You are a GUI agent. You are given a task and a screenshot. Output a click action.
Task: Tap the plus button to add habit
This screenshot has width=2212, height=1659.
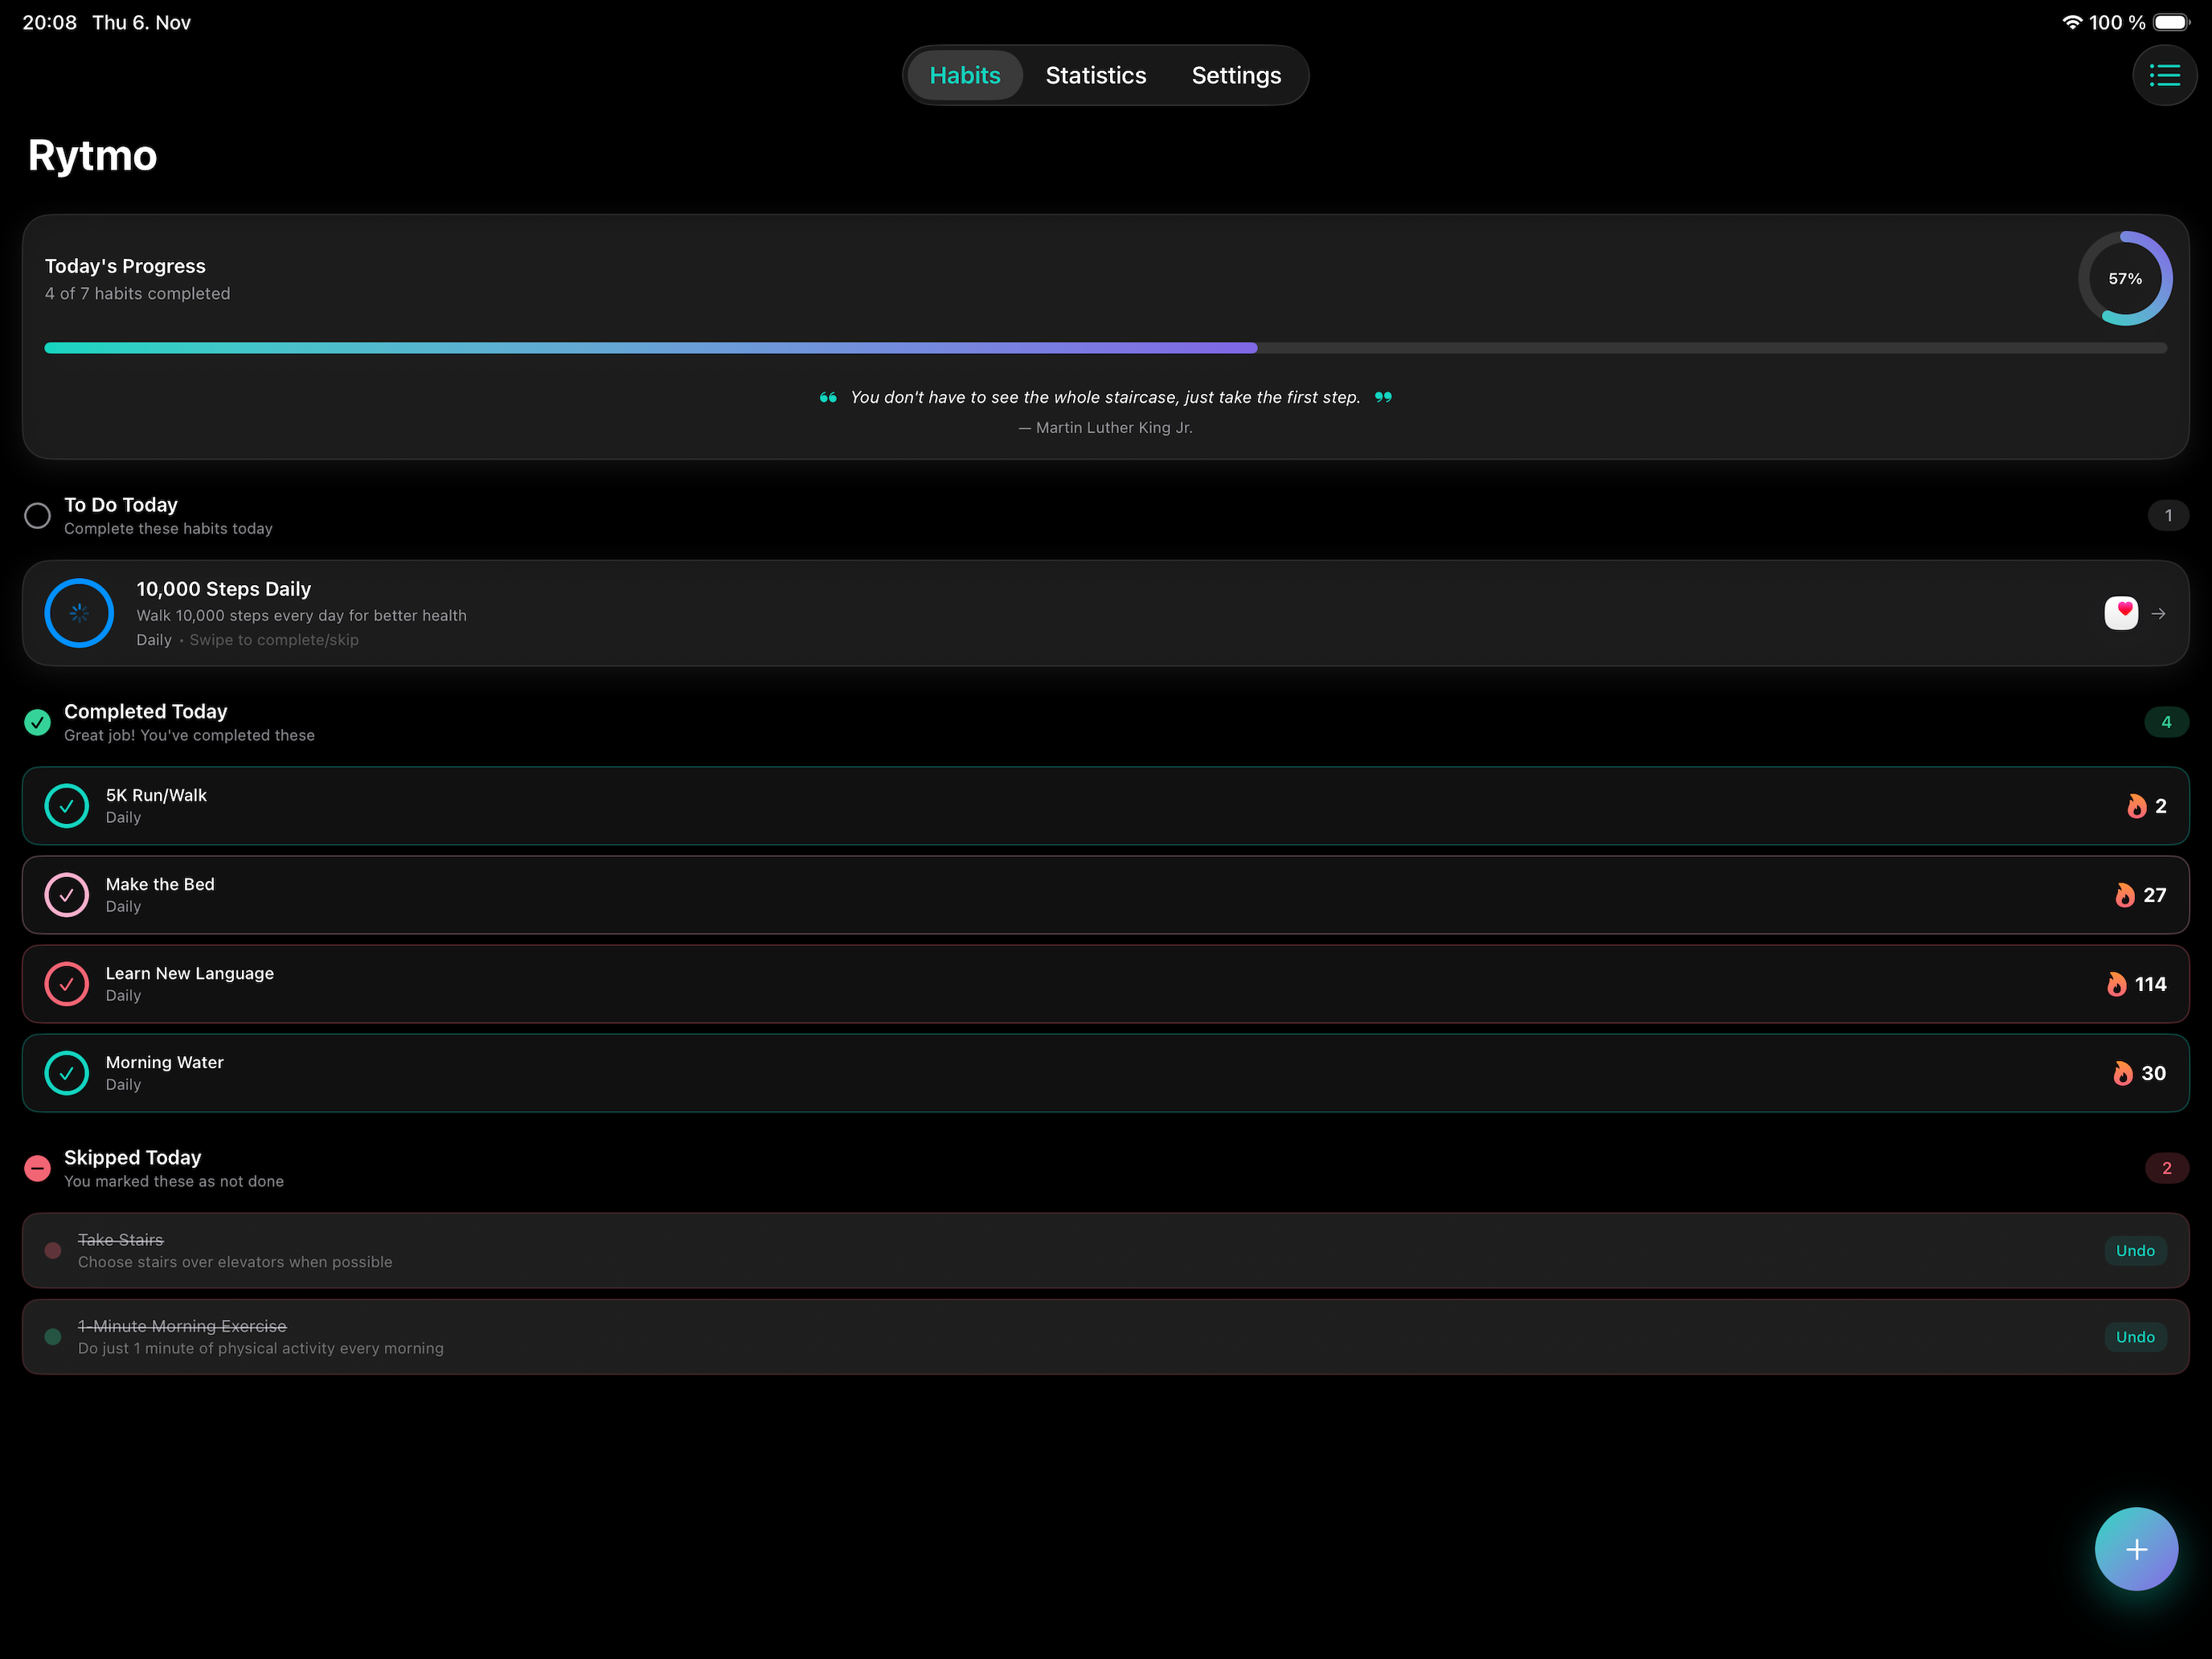pyautogui.click(x=2136, y=1548)
